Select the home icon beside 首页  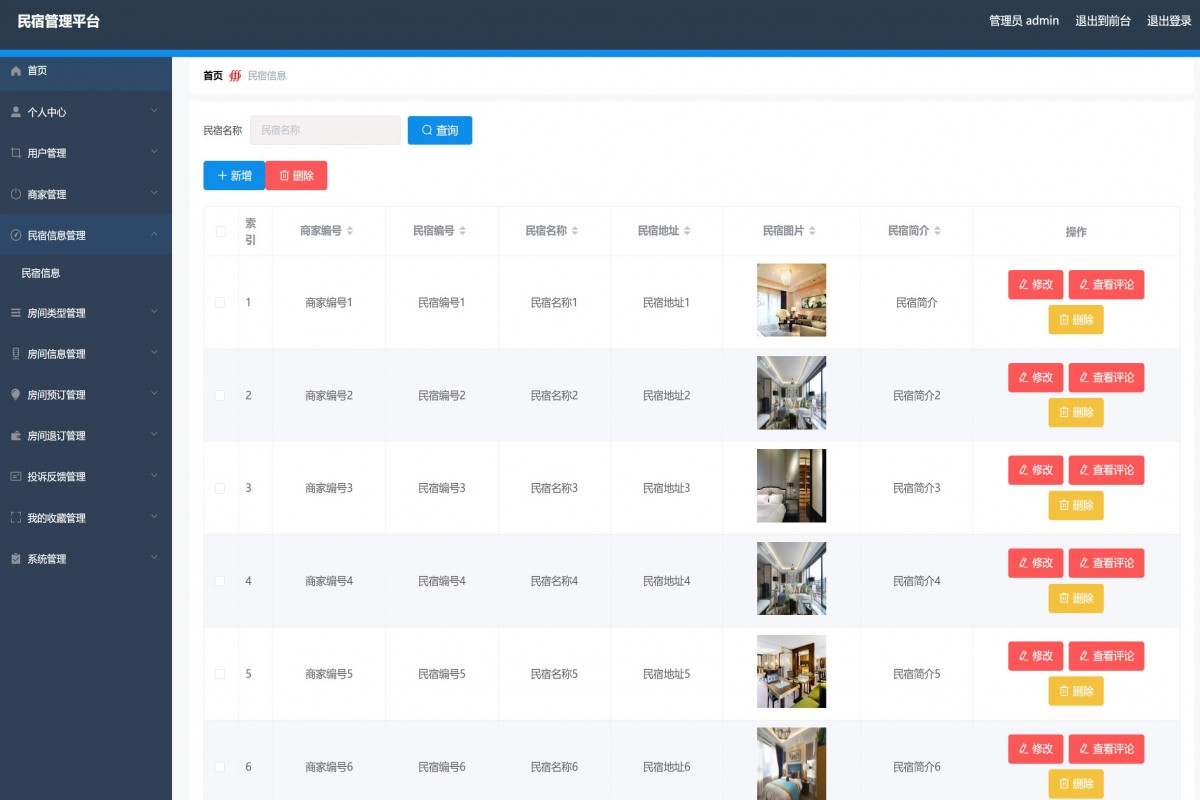pyautogui.click(x=16, y=71)
